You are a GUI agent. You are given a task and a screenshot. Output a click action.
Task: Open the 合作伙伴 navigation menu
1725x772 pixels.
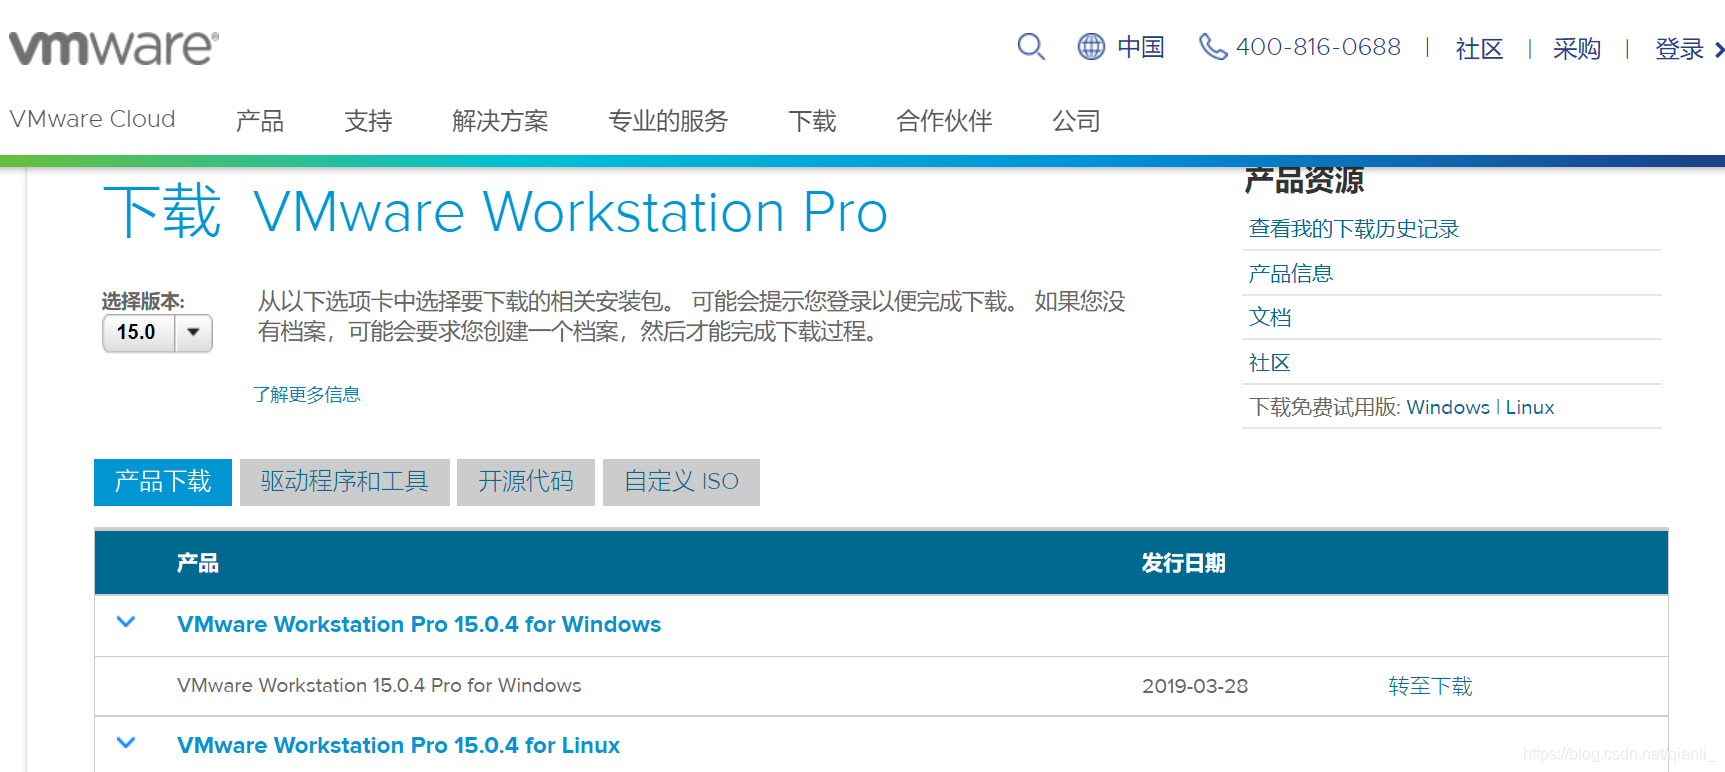[944, 121]
